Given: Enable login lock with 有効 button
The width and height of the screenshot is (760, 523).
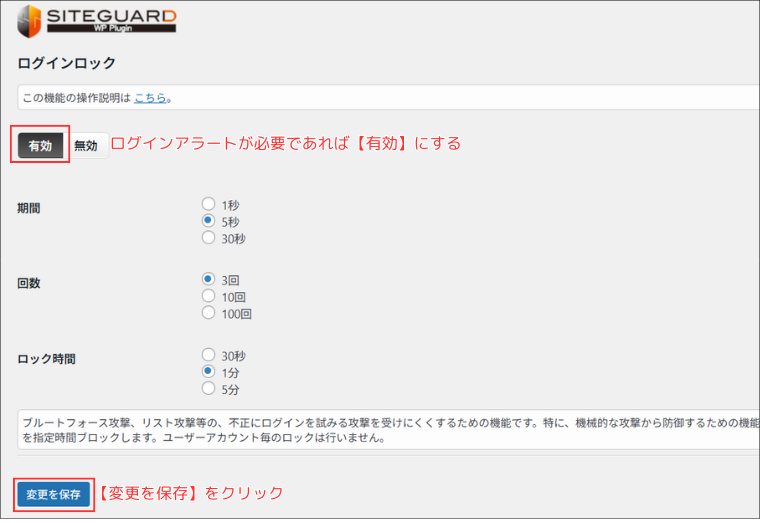Looking at the screenshot, I should click(x=40, y=145).
